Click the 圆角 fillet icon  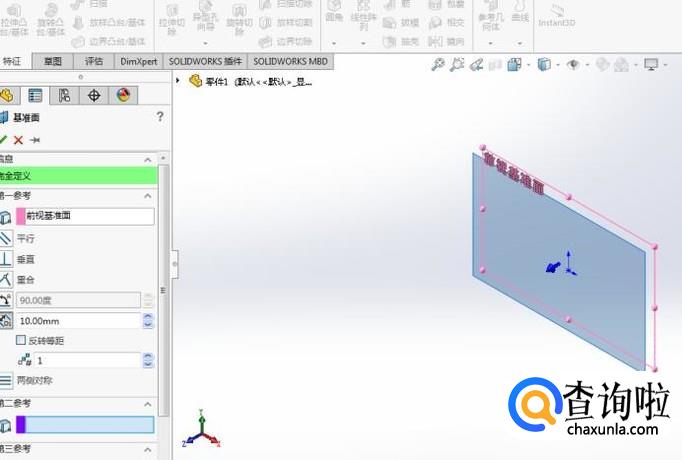tap(334, 12)
